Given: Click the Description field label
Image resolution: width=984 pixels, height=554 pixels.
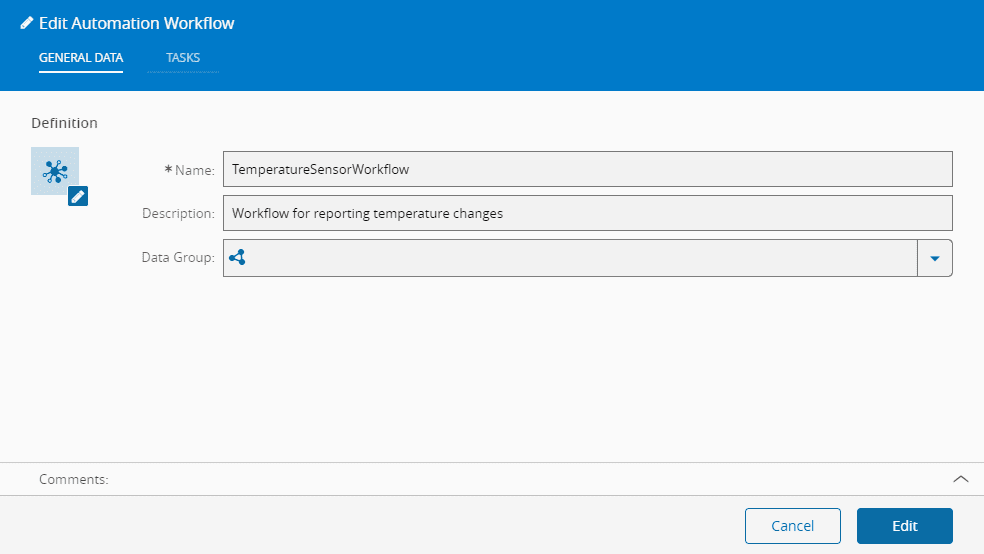Looking at the screenshot, I should point(178,214).
